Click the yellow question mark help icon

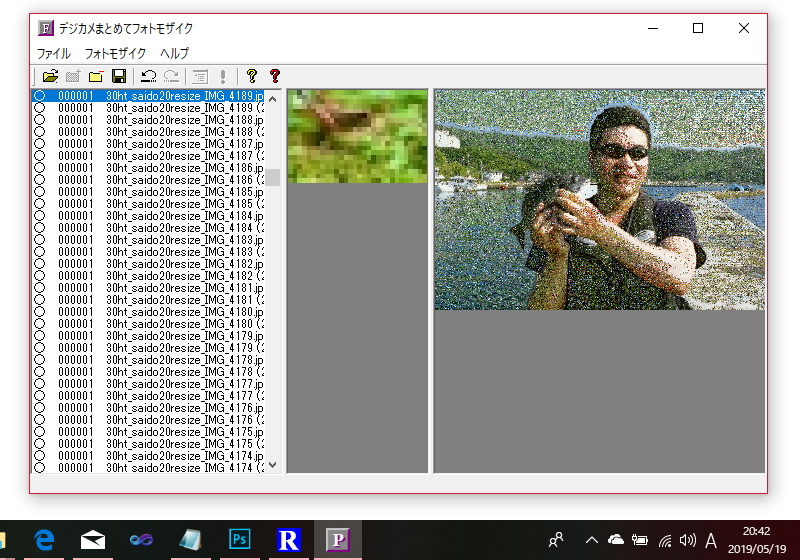[252, 77]
